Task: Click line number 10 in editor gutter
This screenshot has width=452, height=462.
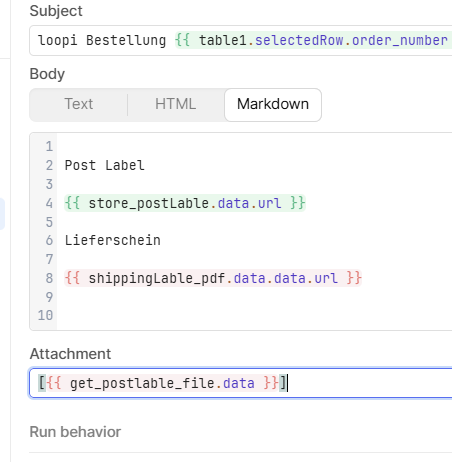Action: point(45,315)
